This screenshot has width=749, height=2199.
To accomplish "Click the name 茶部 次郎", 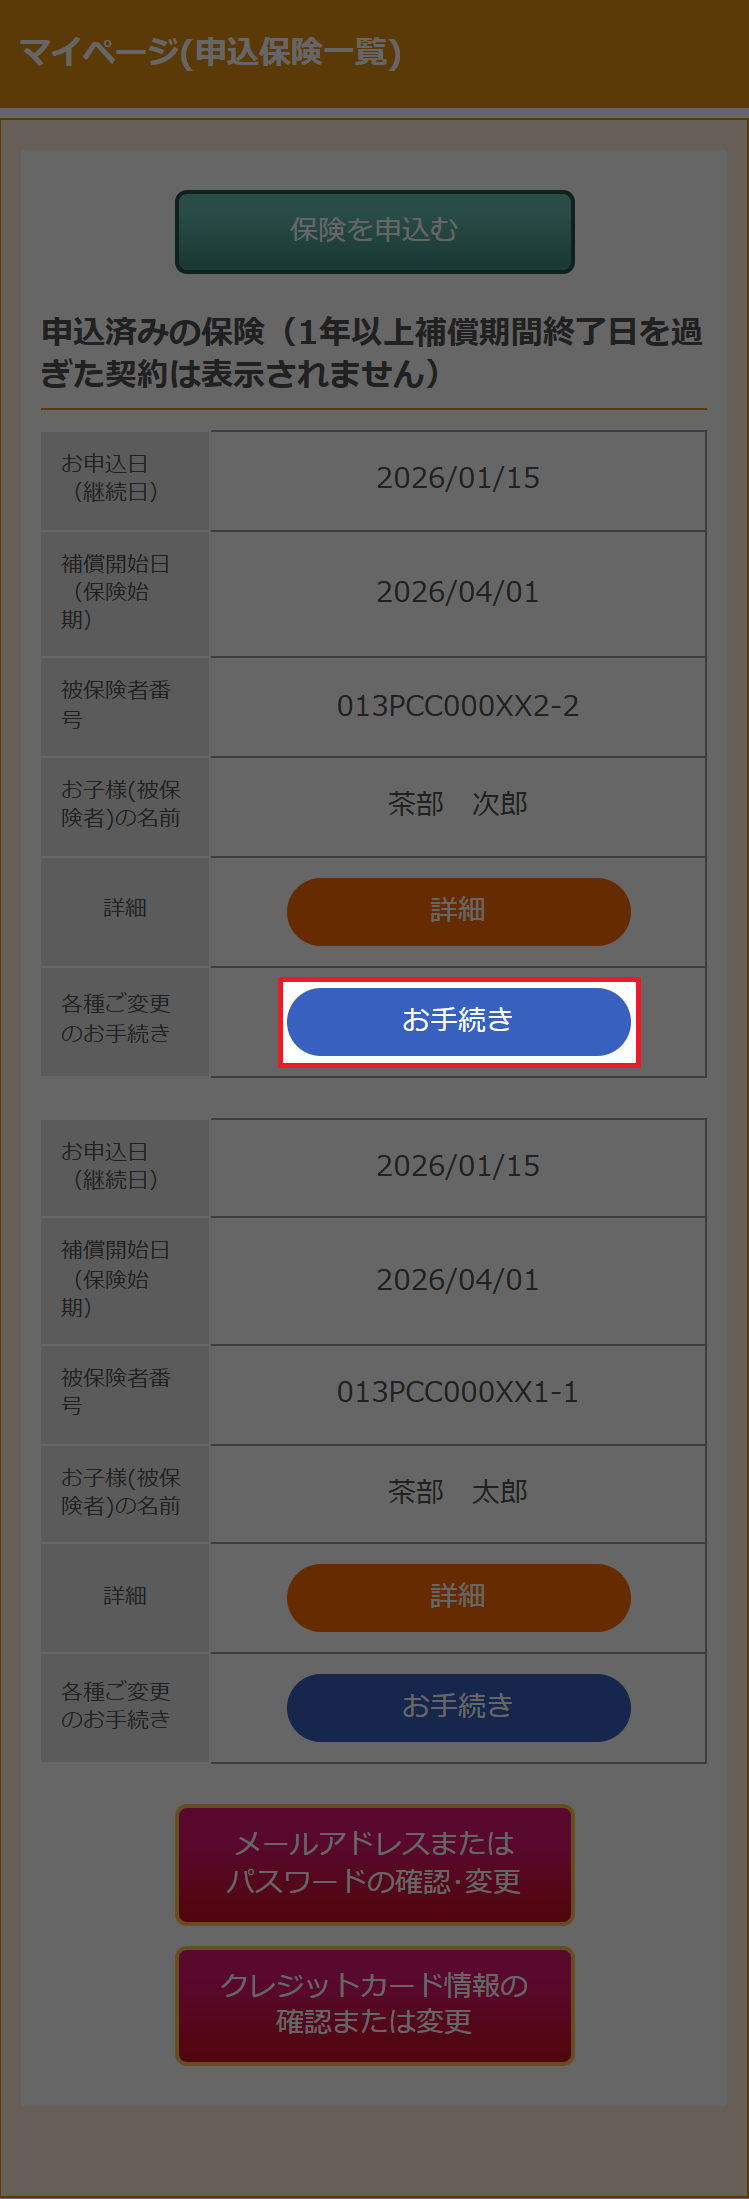I will (458, 804).
